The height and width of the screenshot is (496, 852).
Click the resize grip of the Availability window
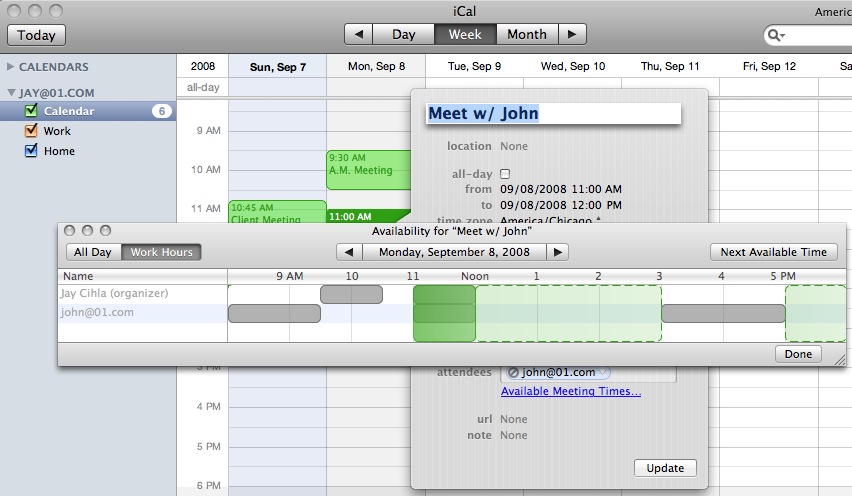840,360
